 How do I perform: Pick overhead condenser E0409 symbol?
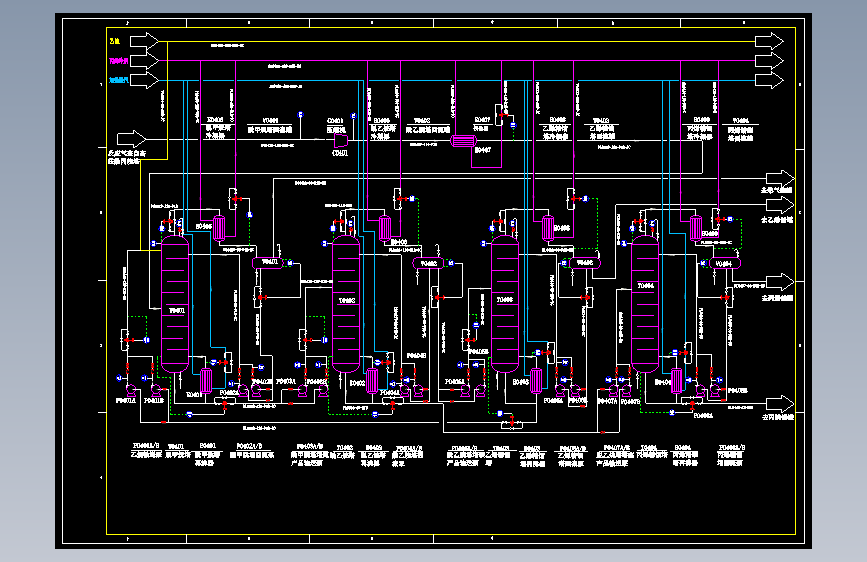[x=696, y=228]
